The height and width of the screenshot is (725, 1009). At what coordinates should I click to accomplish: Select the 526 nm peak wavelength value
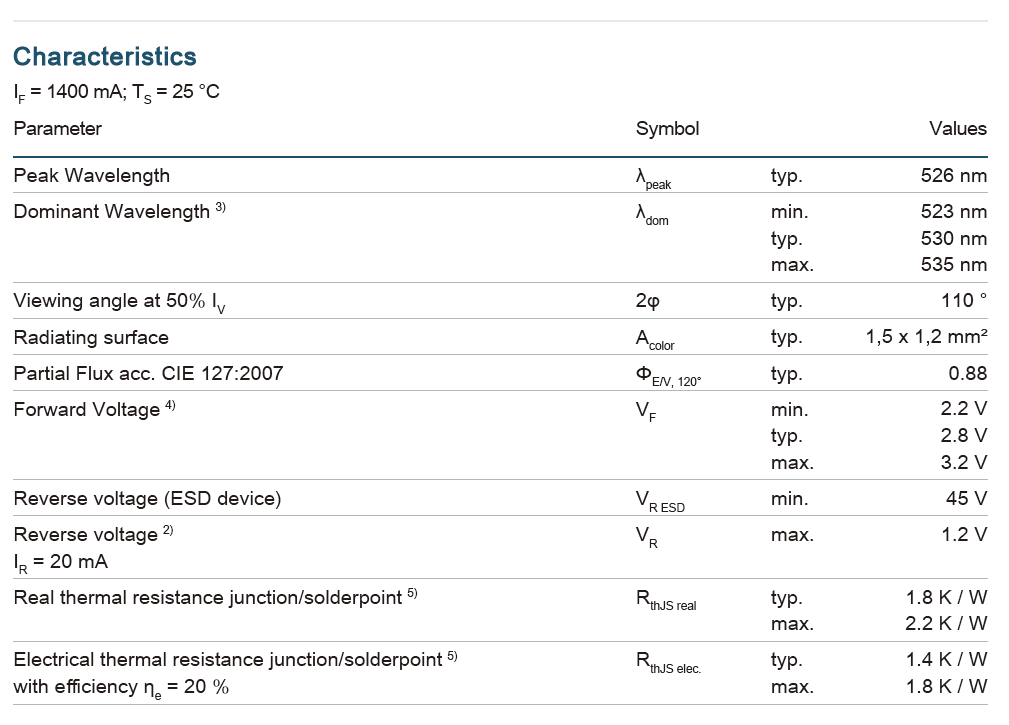(x=953, y=176)
